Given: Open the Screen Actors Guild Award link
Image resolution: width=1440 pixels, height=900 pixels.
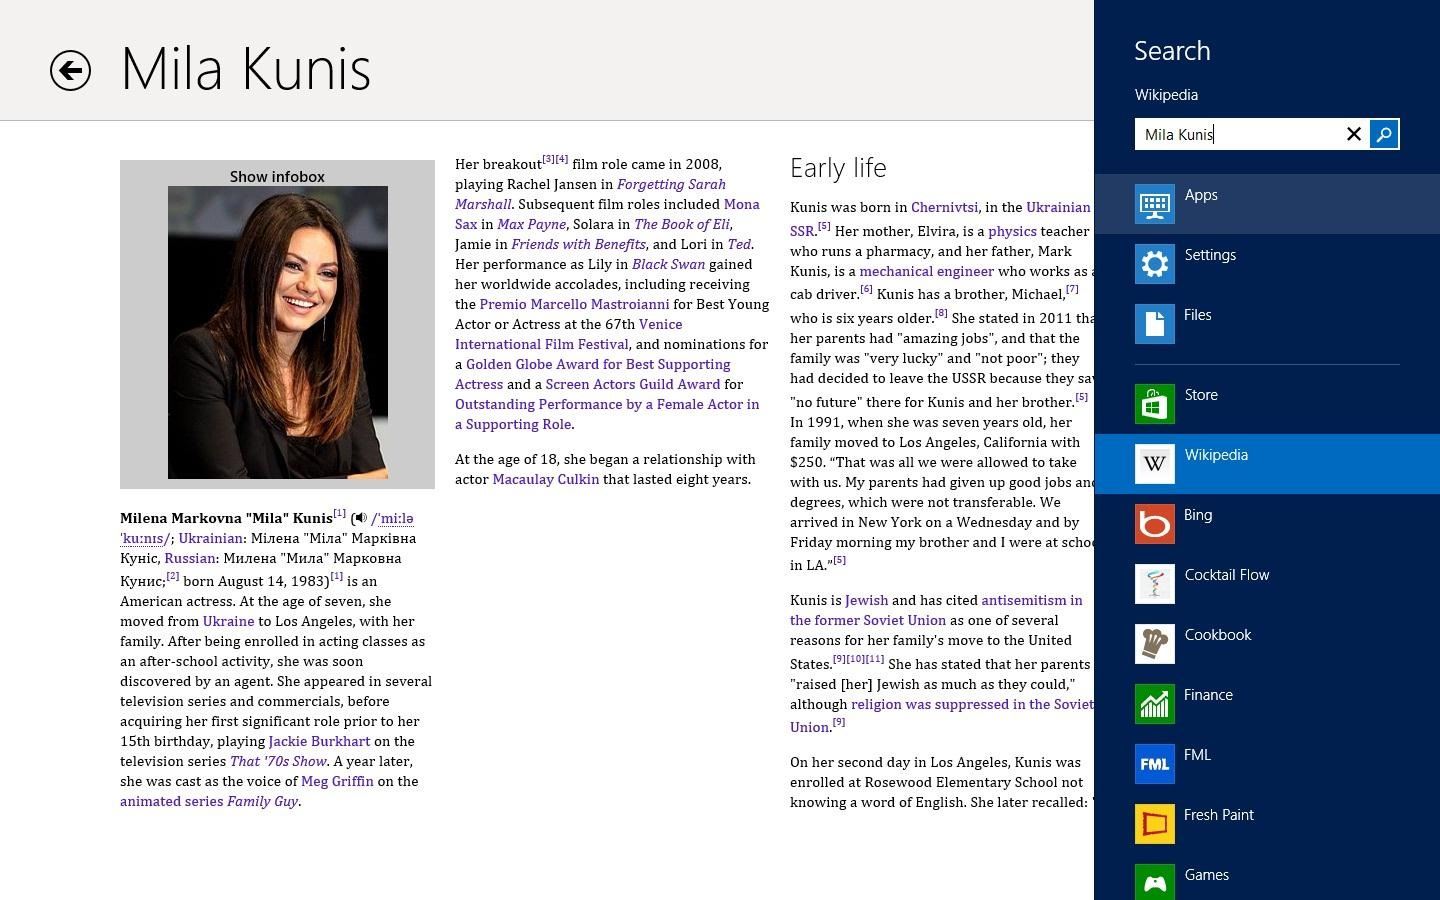Looking at the screenshot, I should 633,384.
